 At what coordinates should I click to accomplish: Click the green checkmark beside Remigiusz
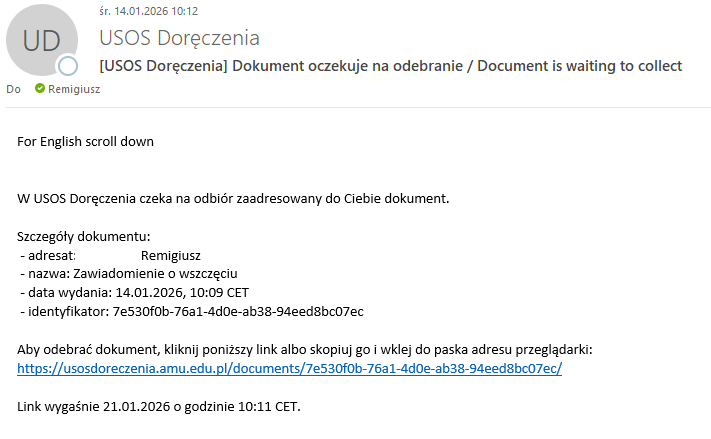(x=40, y=88)
